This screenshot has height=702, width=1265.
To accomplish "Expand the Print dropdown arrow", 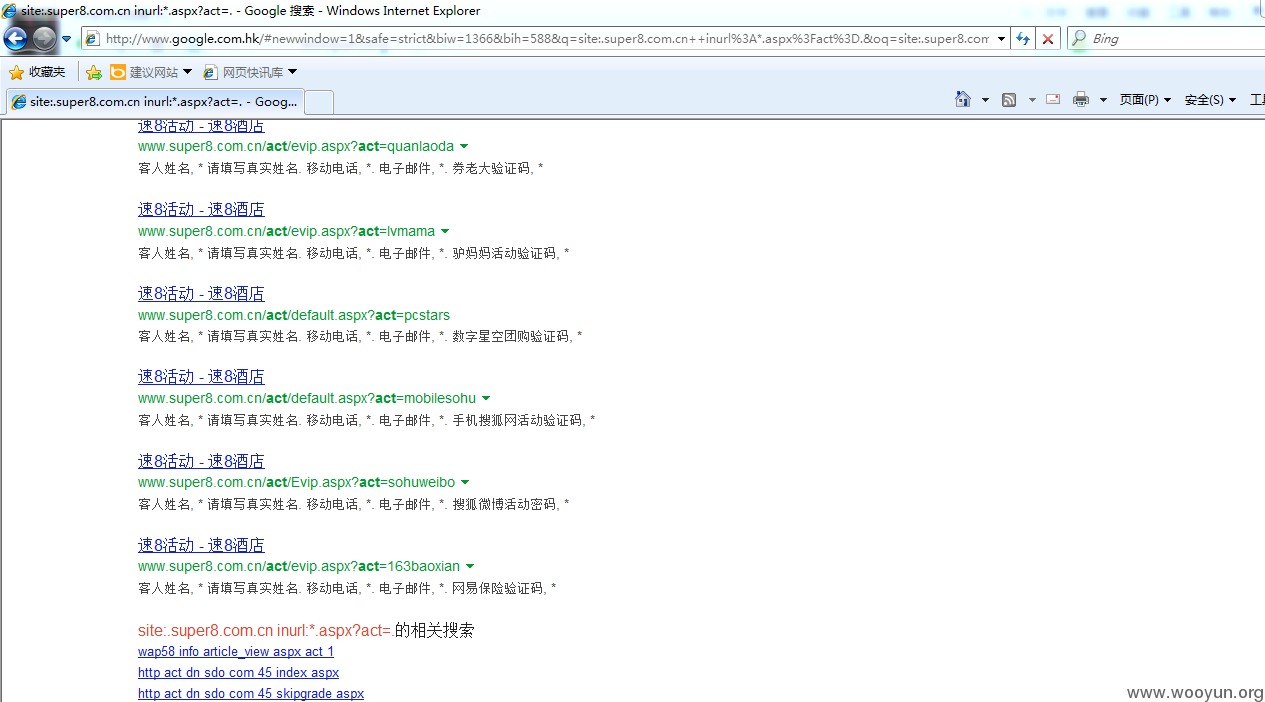I will [1103, 100].
